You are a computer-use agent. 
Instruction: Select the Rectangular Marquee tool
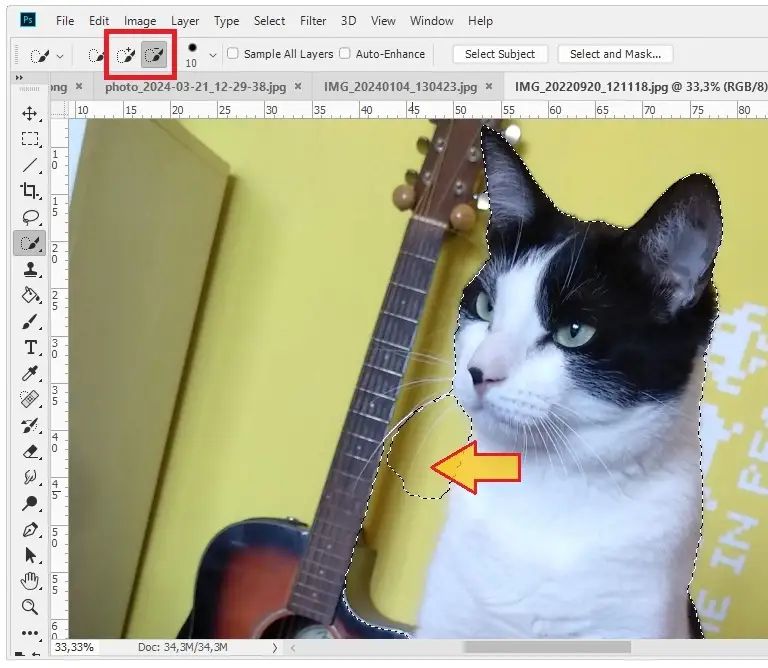coord(30,139)
